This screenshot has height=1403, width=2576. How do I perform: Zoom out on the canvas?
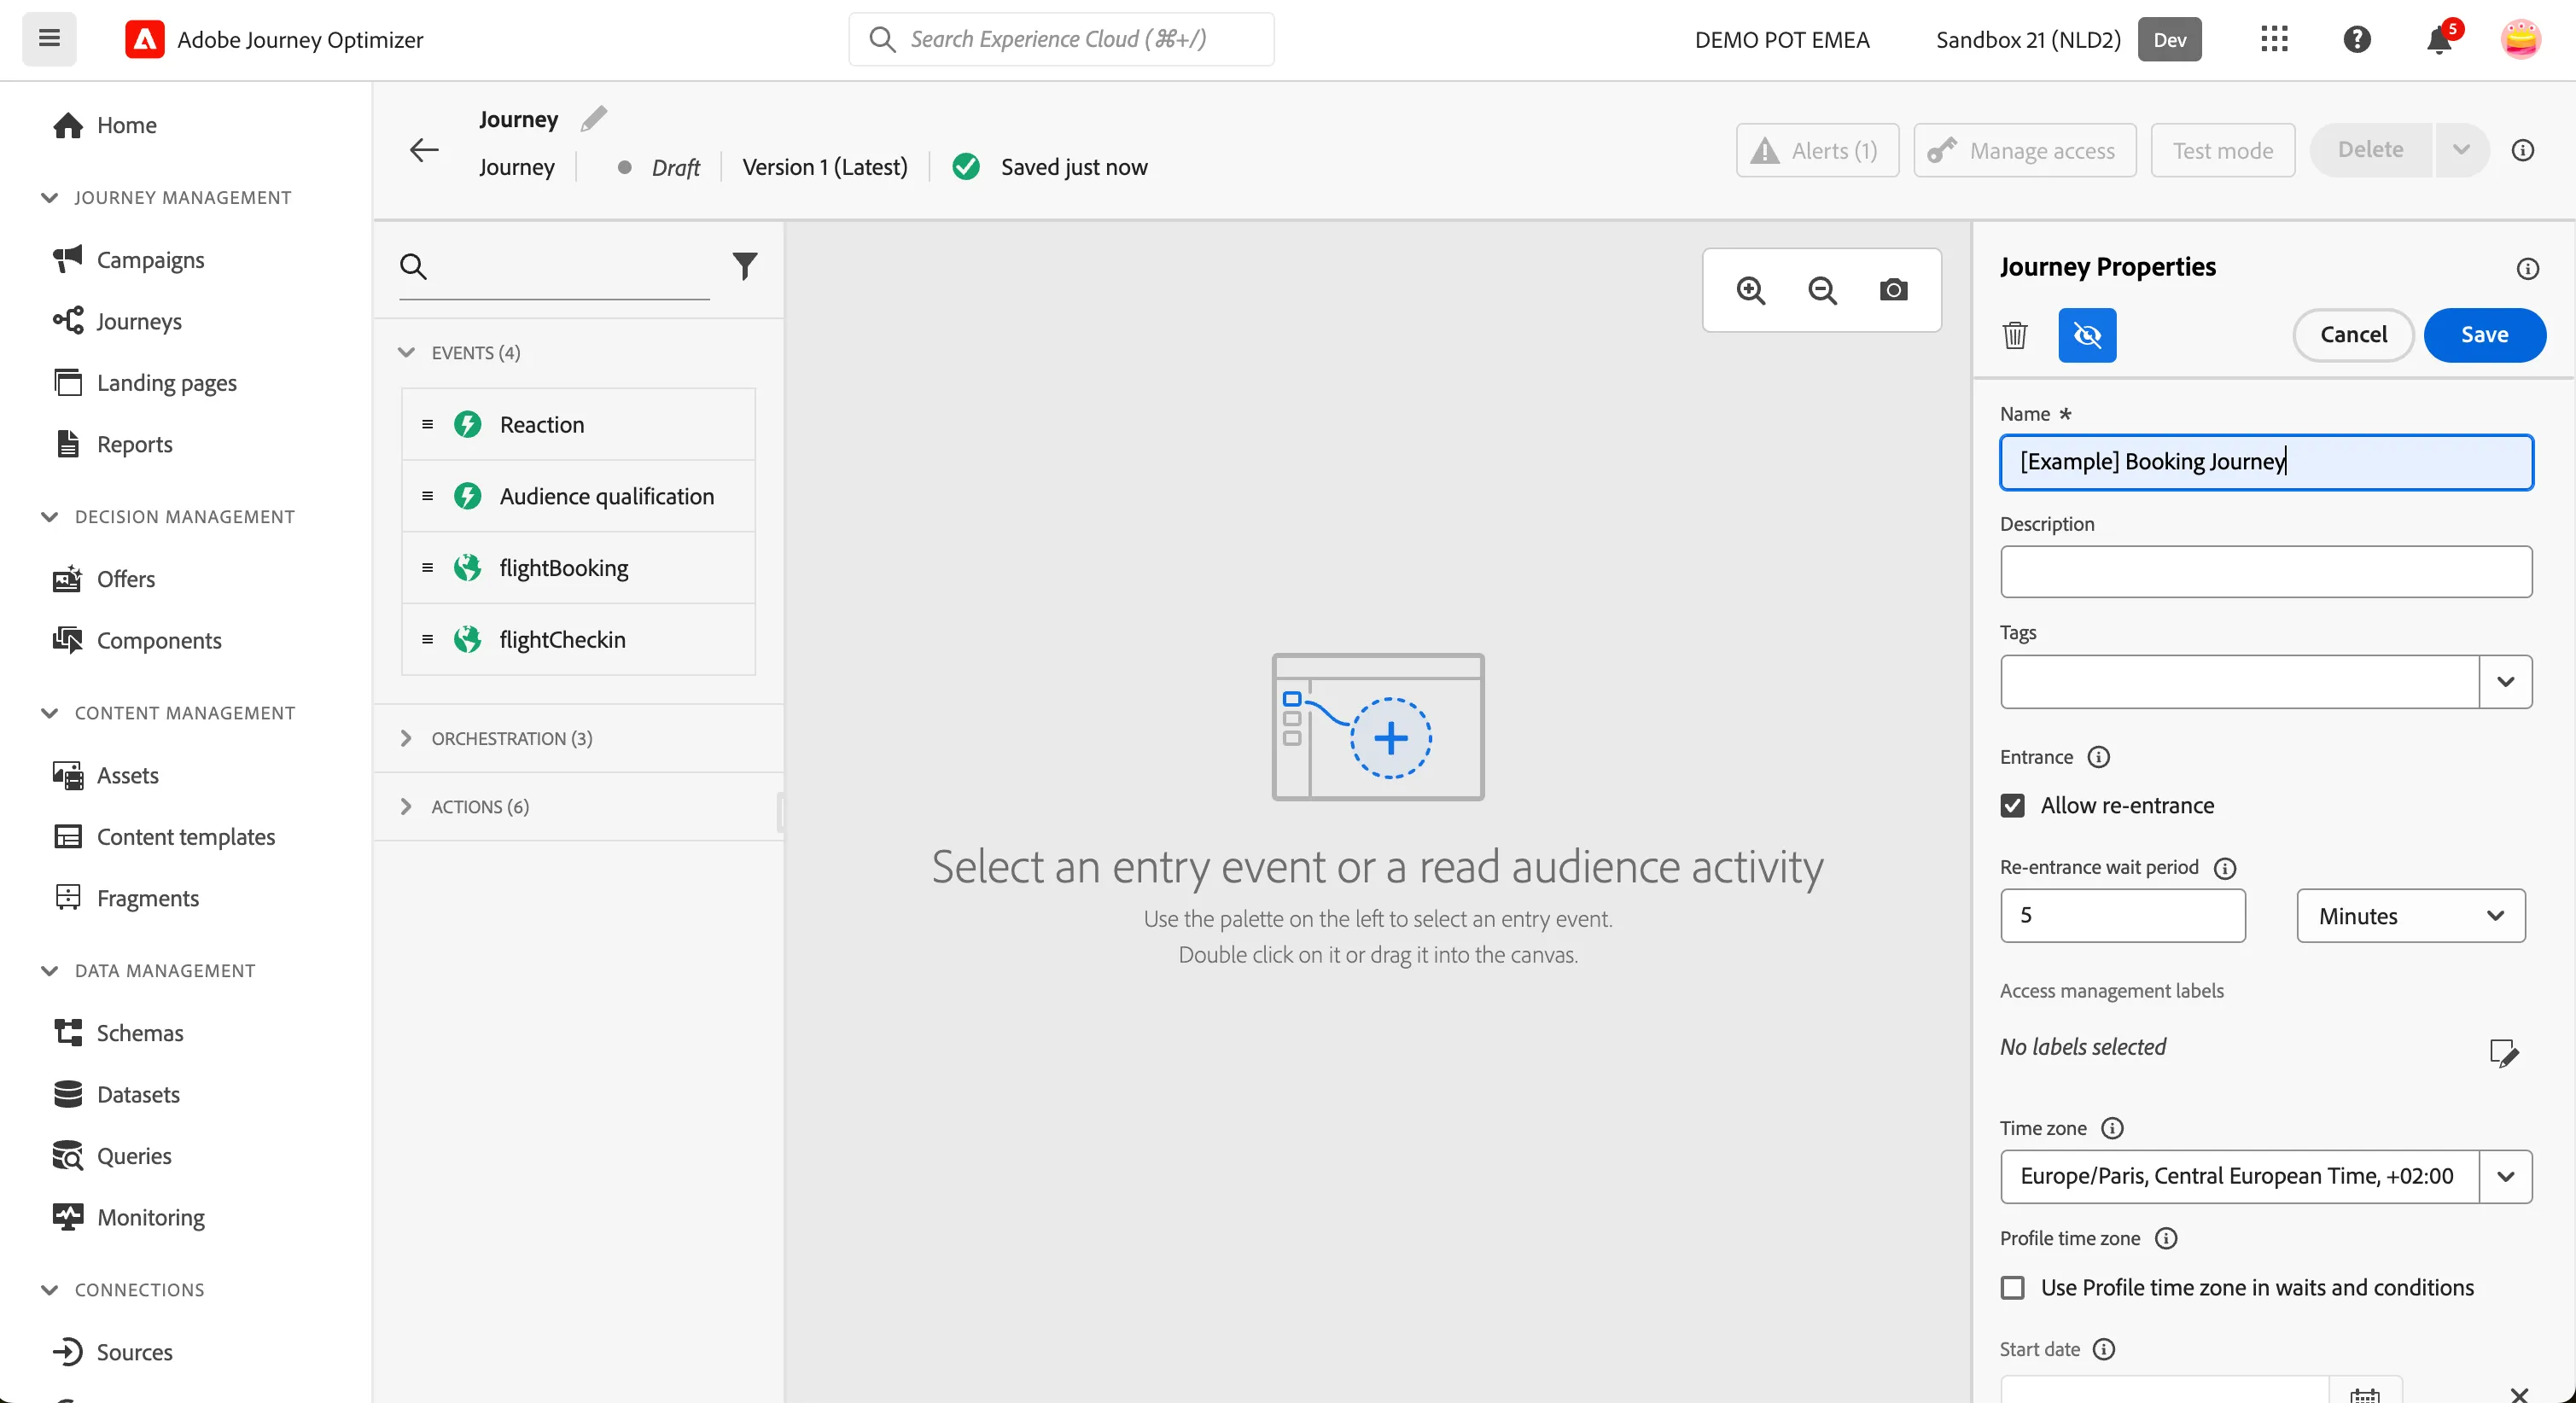coord(1822,290)
